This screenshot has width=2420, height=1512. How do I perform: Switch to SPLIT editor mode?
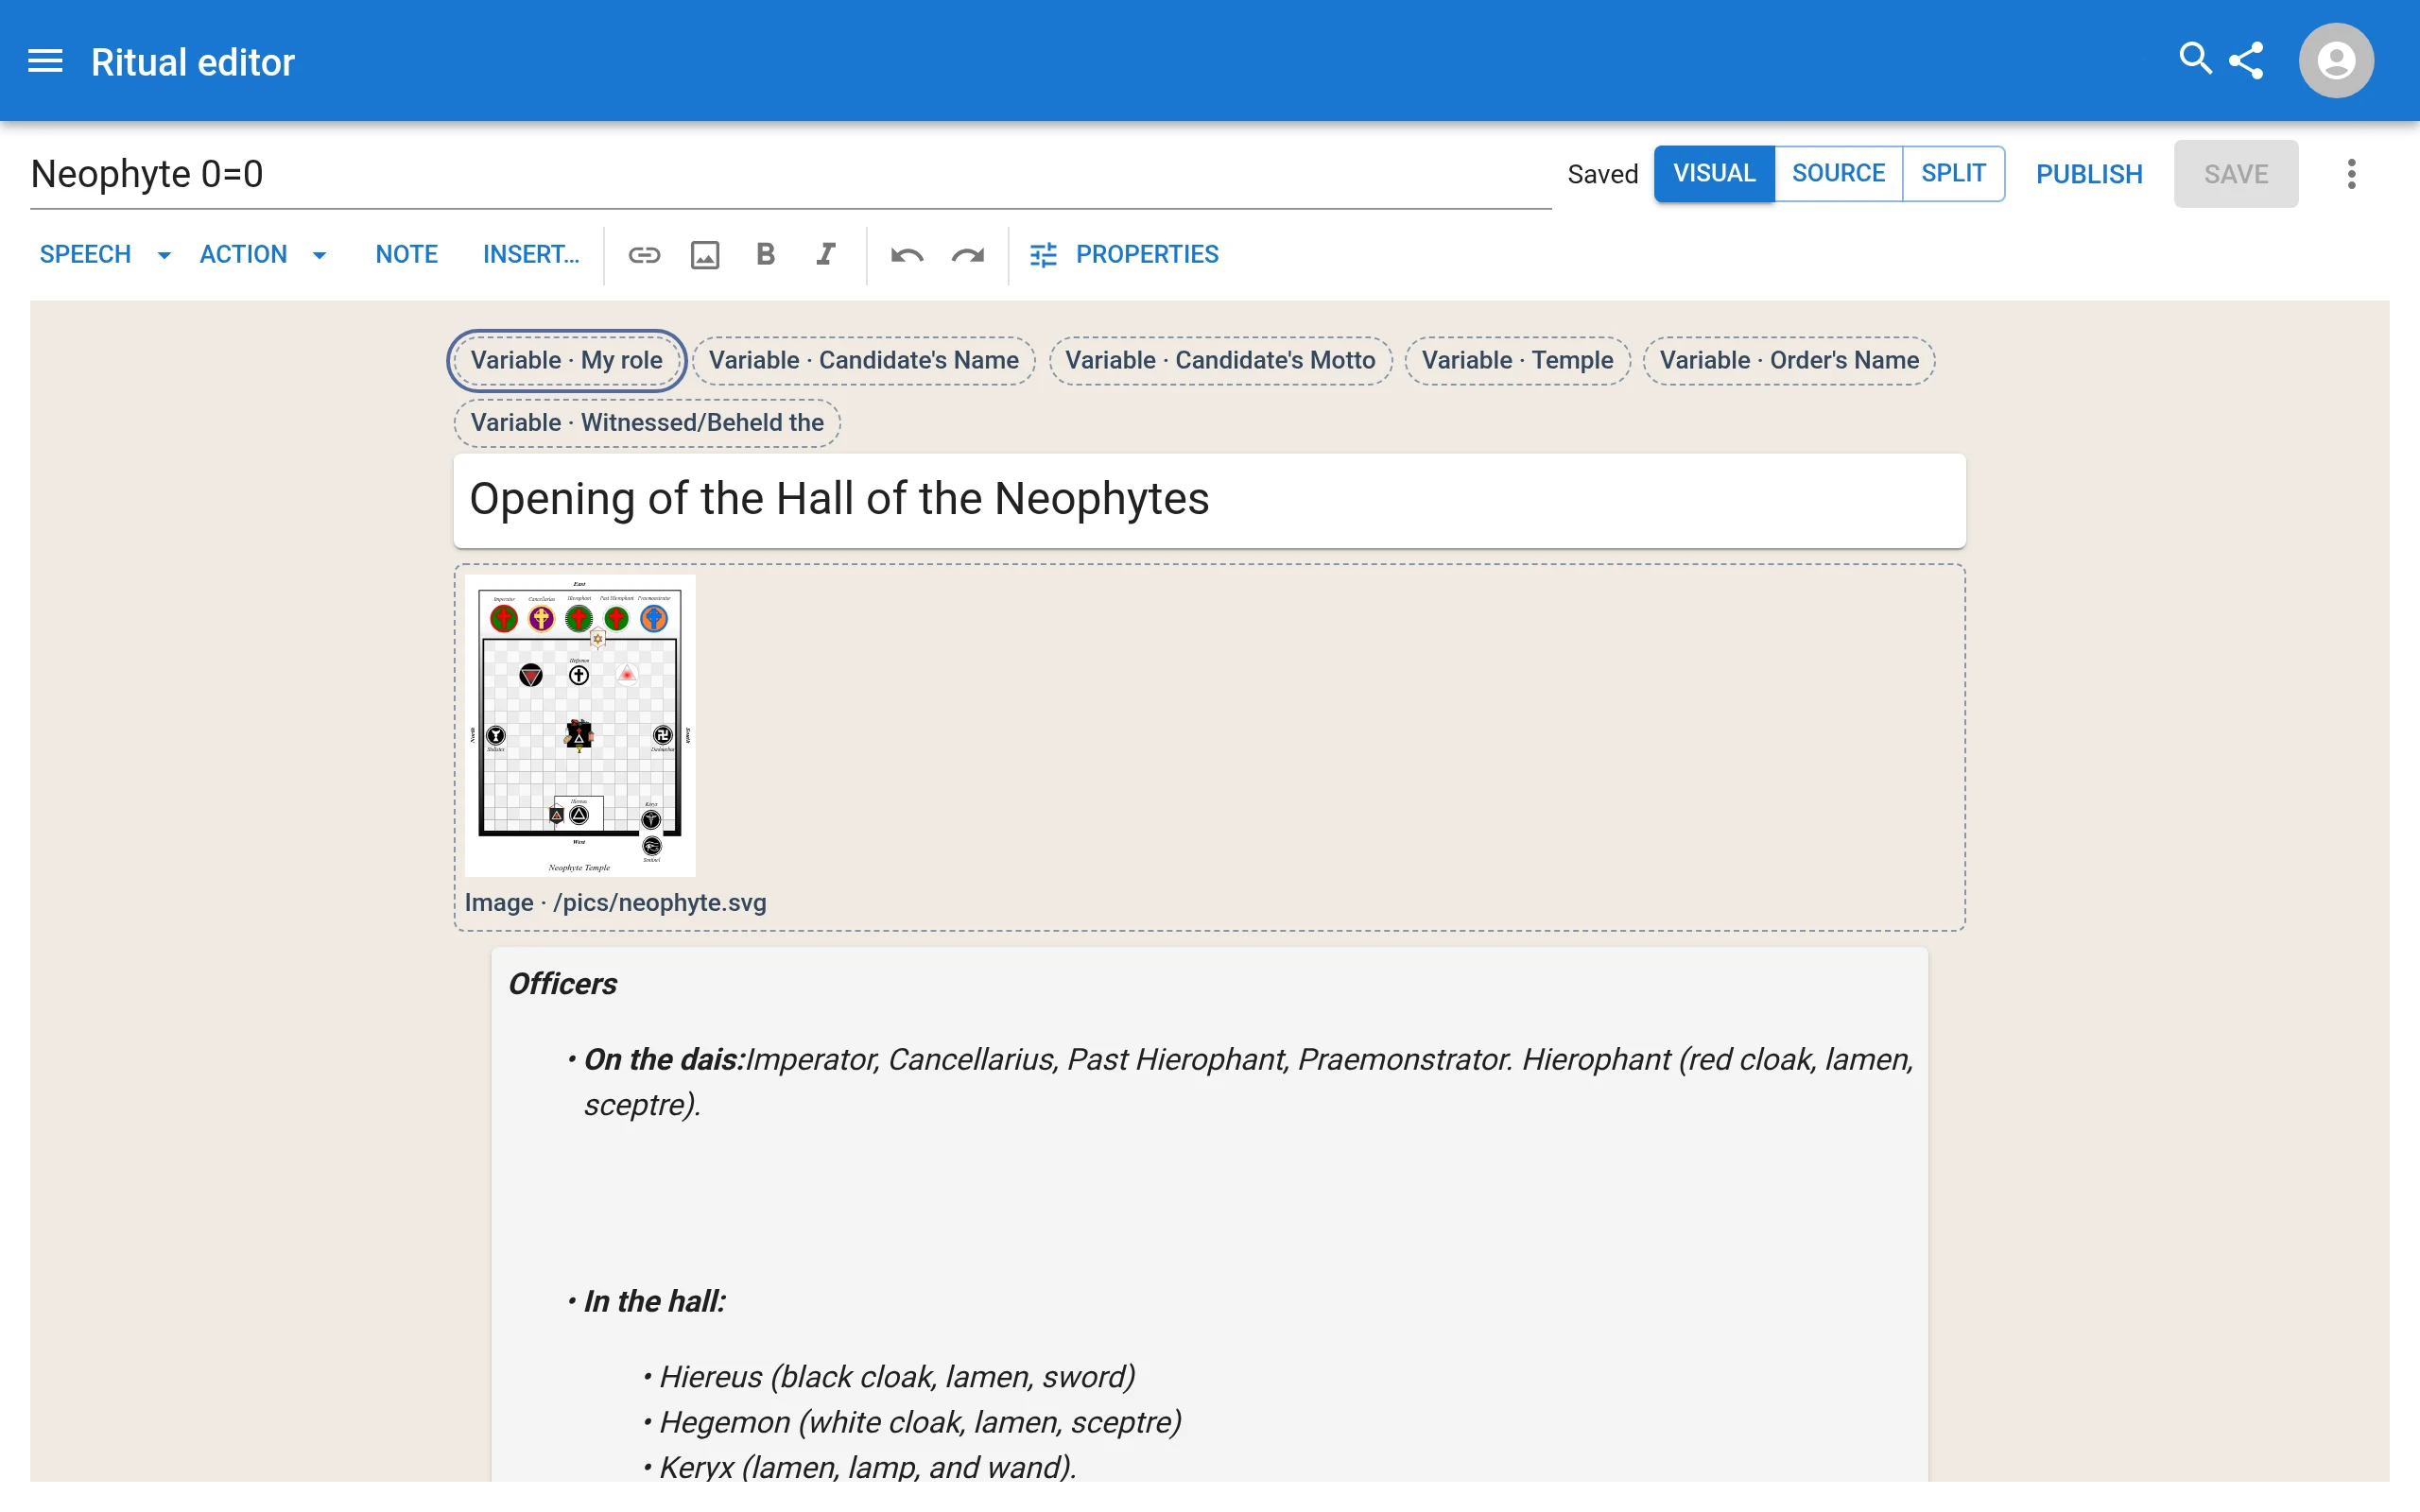click(1953, 173)
